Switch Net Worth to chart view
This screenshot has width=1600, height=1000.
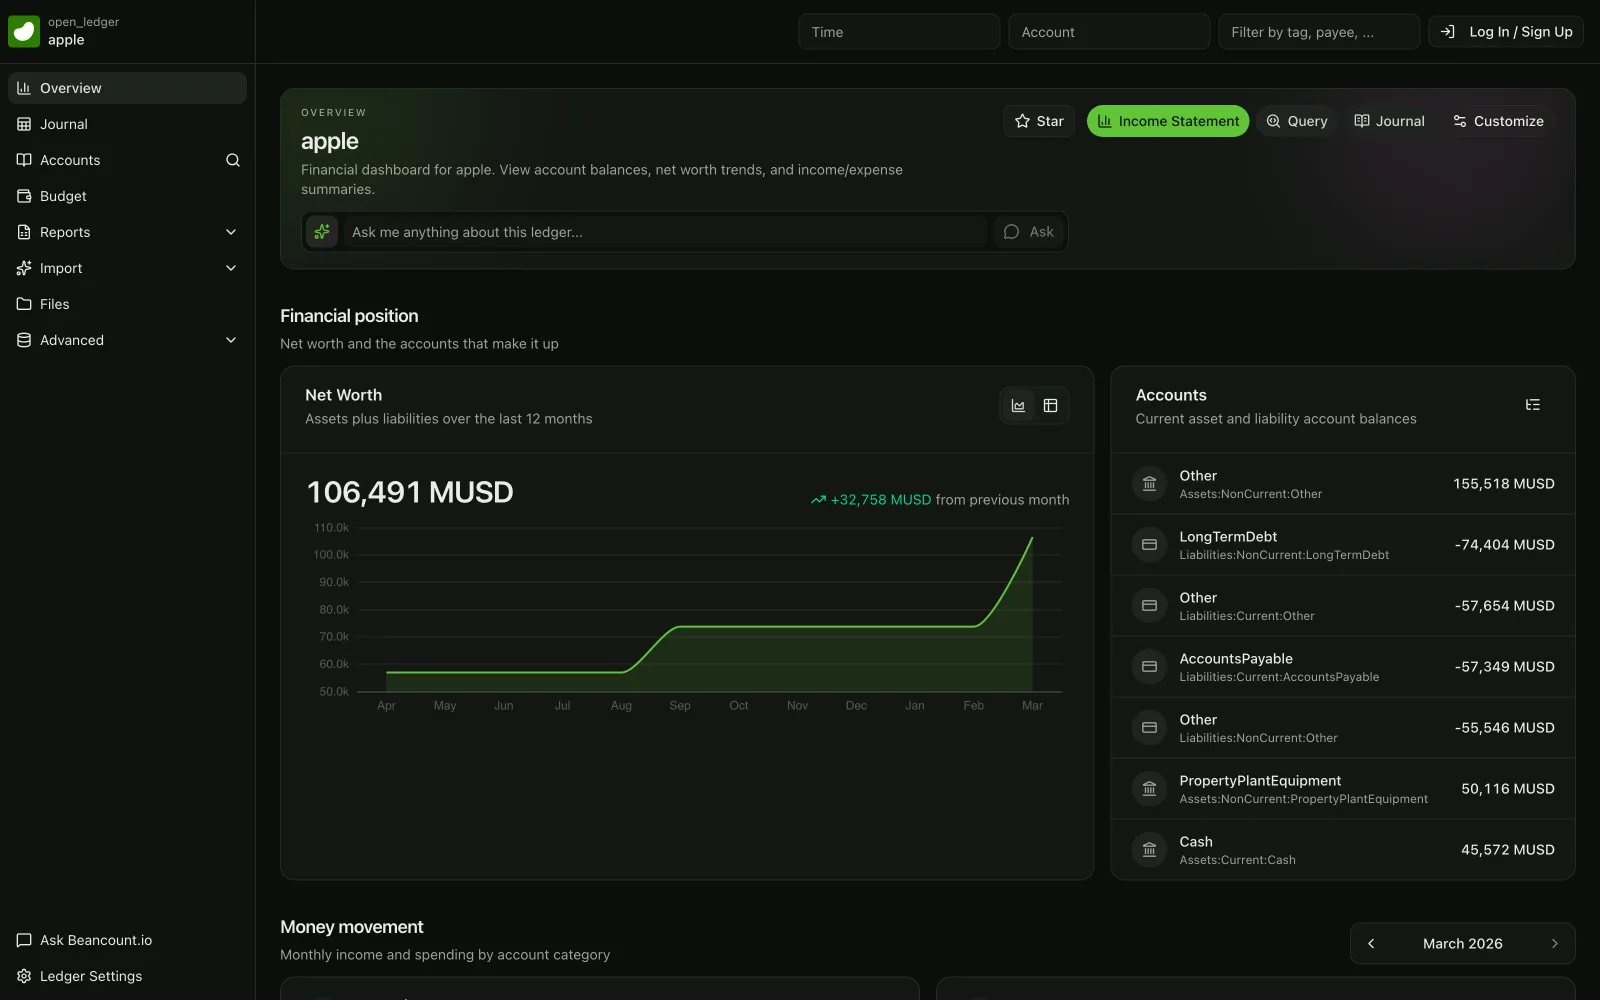pyautogui.click(x=1018, y=406)
